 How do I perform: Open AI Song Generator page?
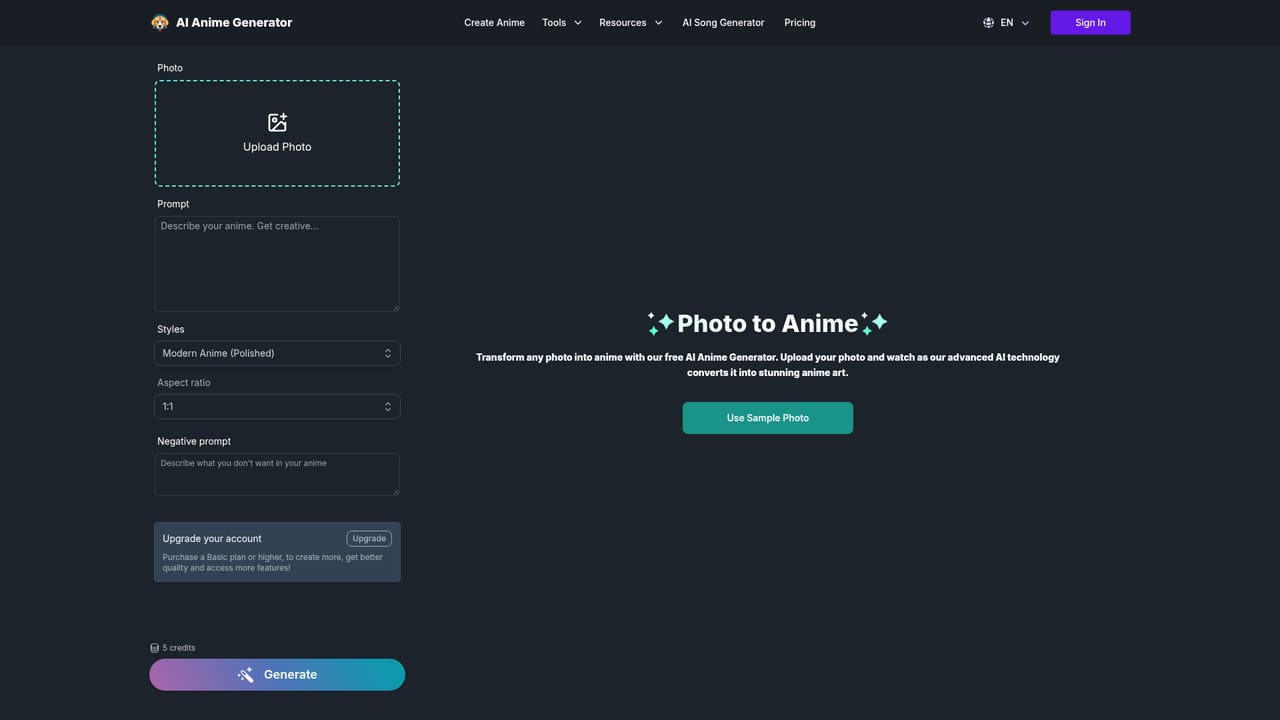tap(723, 22)
